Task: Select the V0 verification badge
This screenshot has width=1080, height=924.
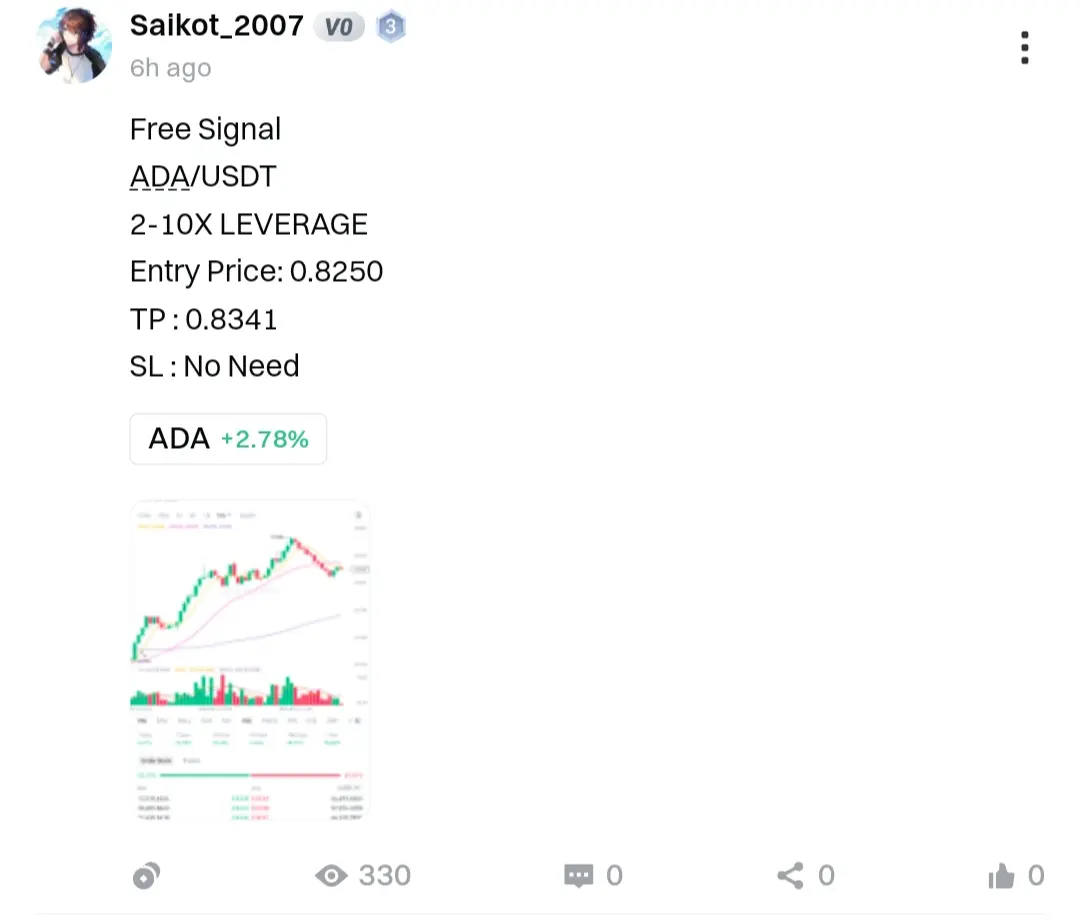Action: tap(339, 27)
